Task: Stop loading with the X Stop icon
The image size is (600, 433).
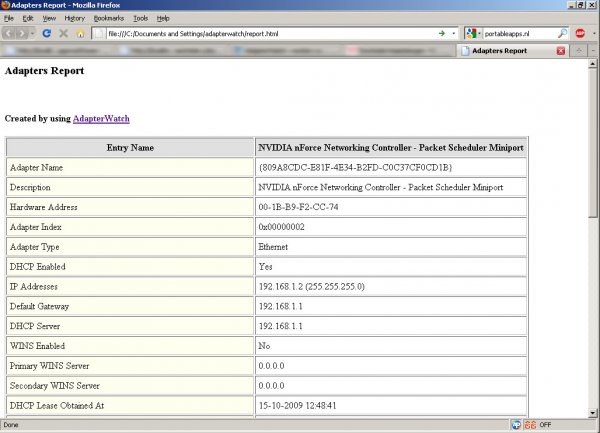Action: click(x=64, y=33)
